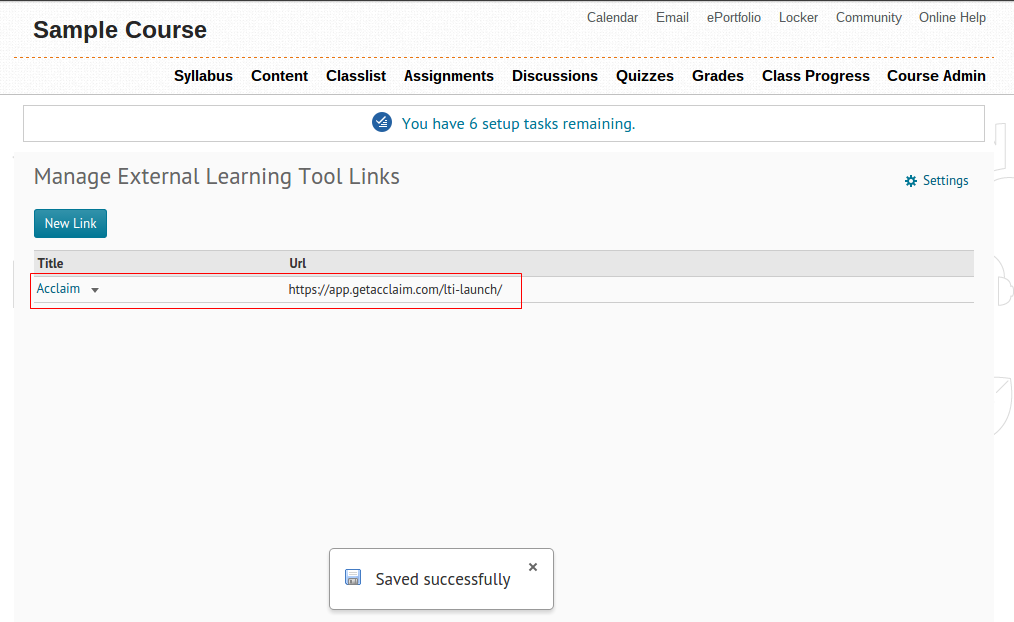Go to the Sample Course home title
The width and height of the screenshot is (1014, 622).
pyautogui.click(x=120, y=30)
